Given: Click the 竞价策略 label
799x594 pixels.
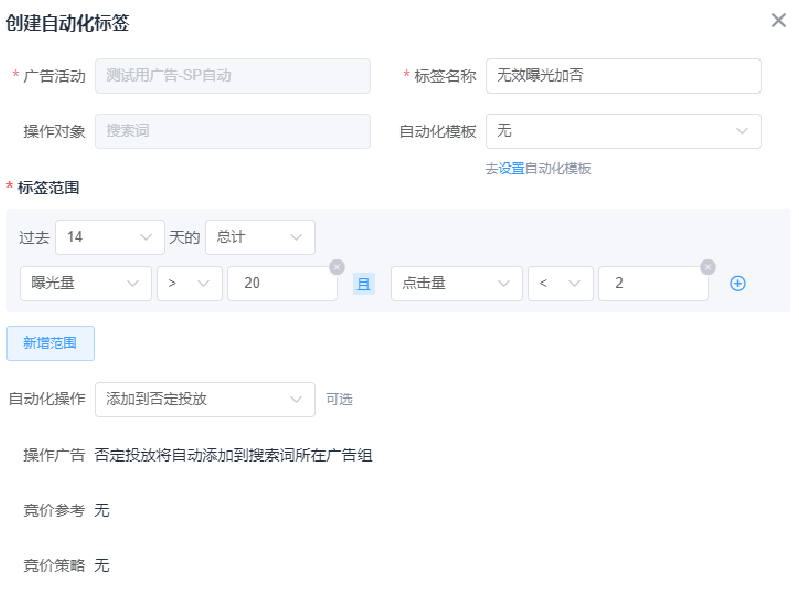Looking at the screenshot, I should 54,565.
